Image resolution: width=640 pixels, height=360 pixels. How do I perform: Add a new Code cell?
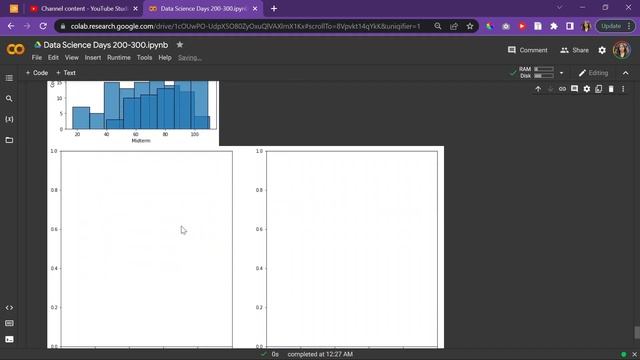click(37, 73)
